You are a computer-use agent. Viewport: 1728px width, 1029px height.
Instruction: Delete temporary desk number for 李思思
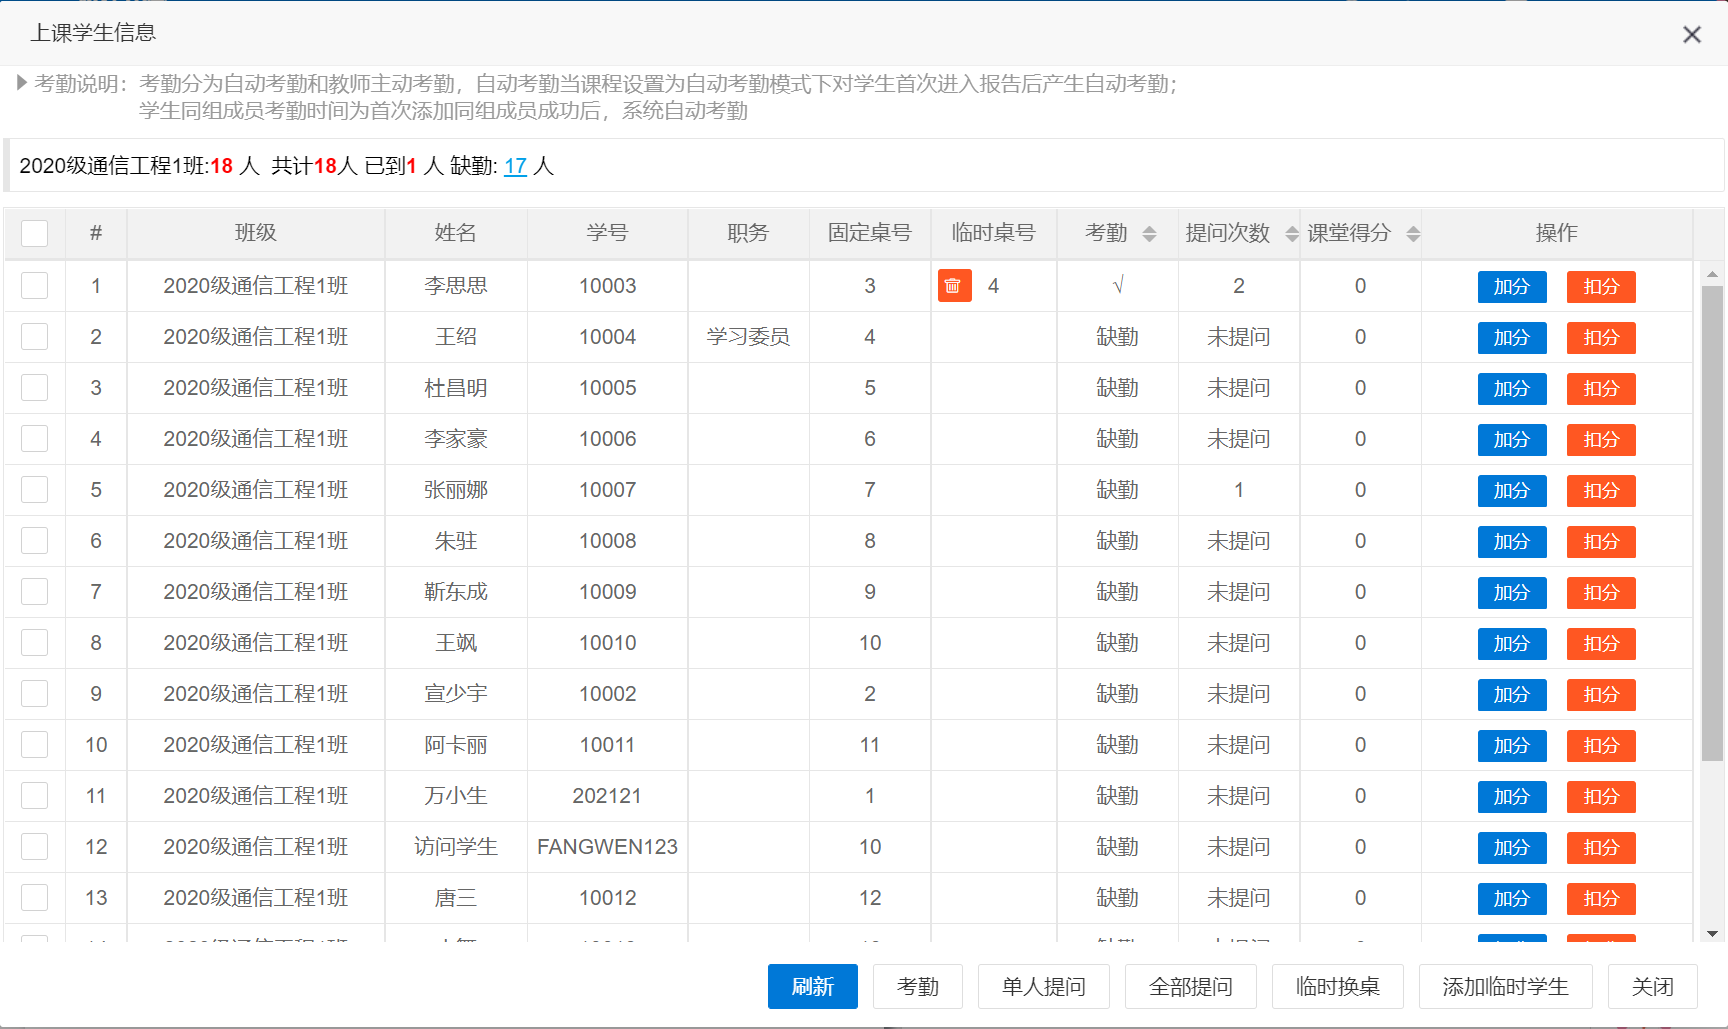(953, 286)
